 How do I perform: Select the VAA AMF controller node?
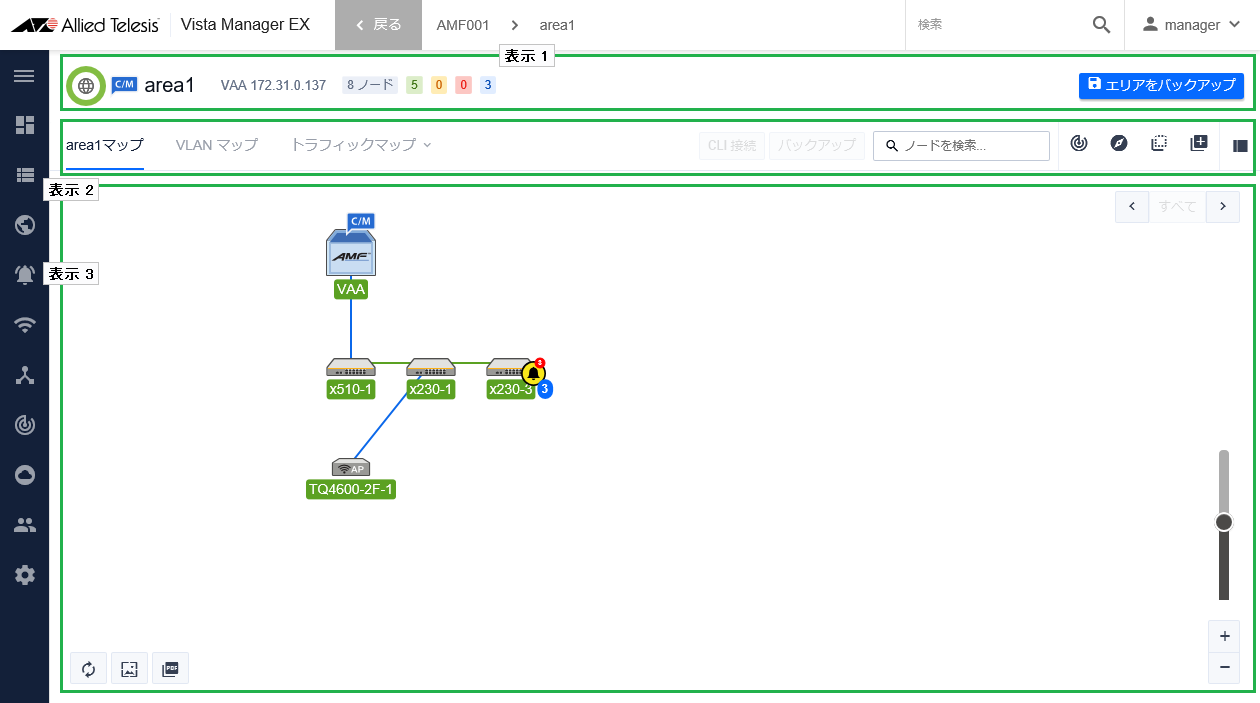coord(351,252)
